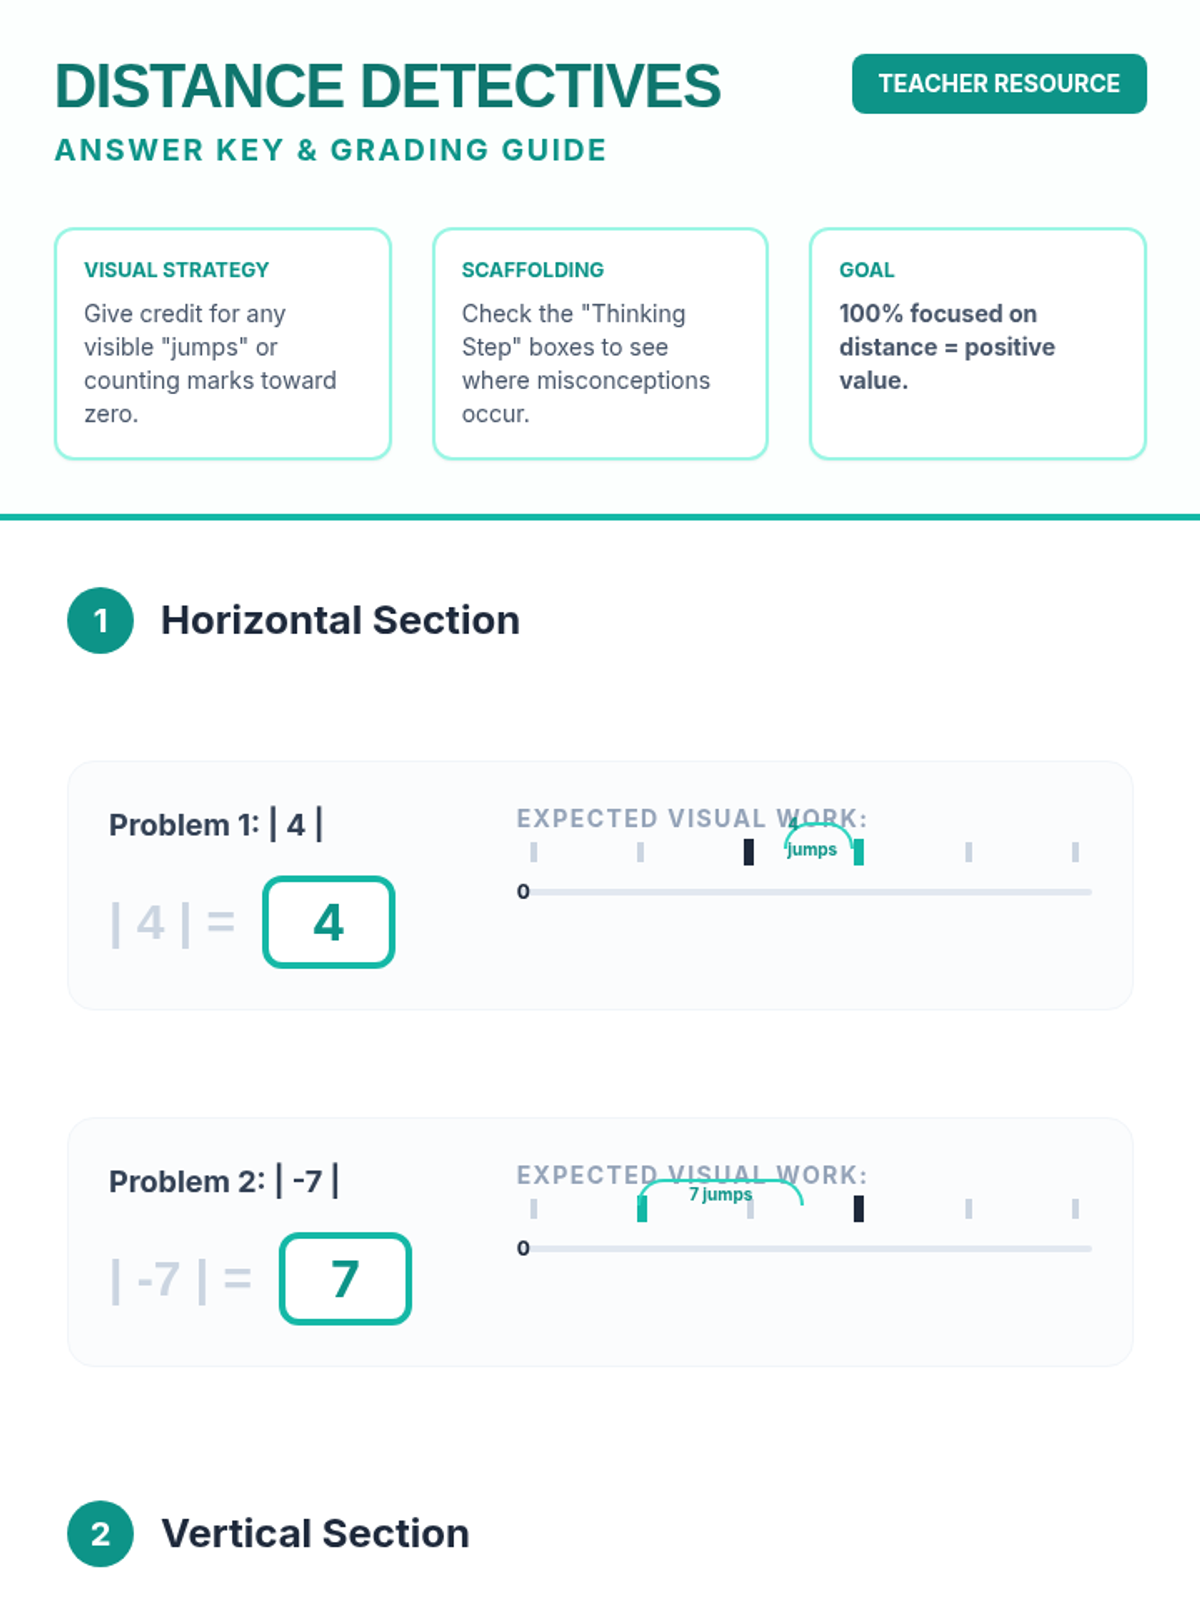This screenshot has height=1600, width=1200.
Task: Click the Problem 2 number line track
Action: click(810, 1249)
